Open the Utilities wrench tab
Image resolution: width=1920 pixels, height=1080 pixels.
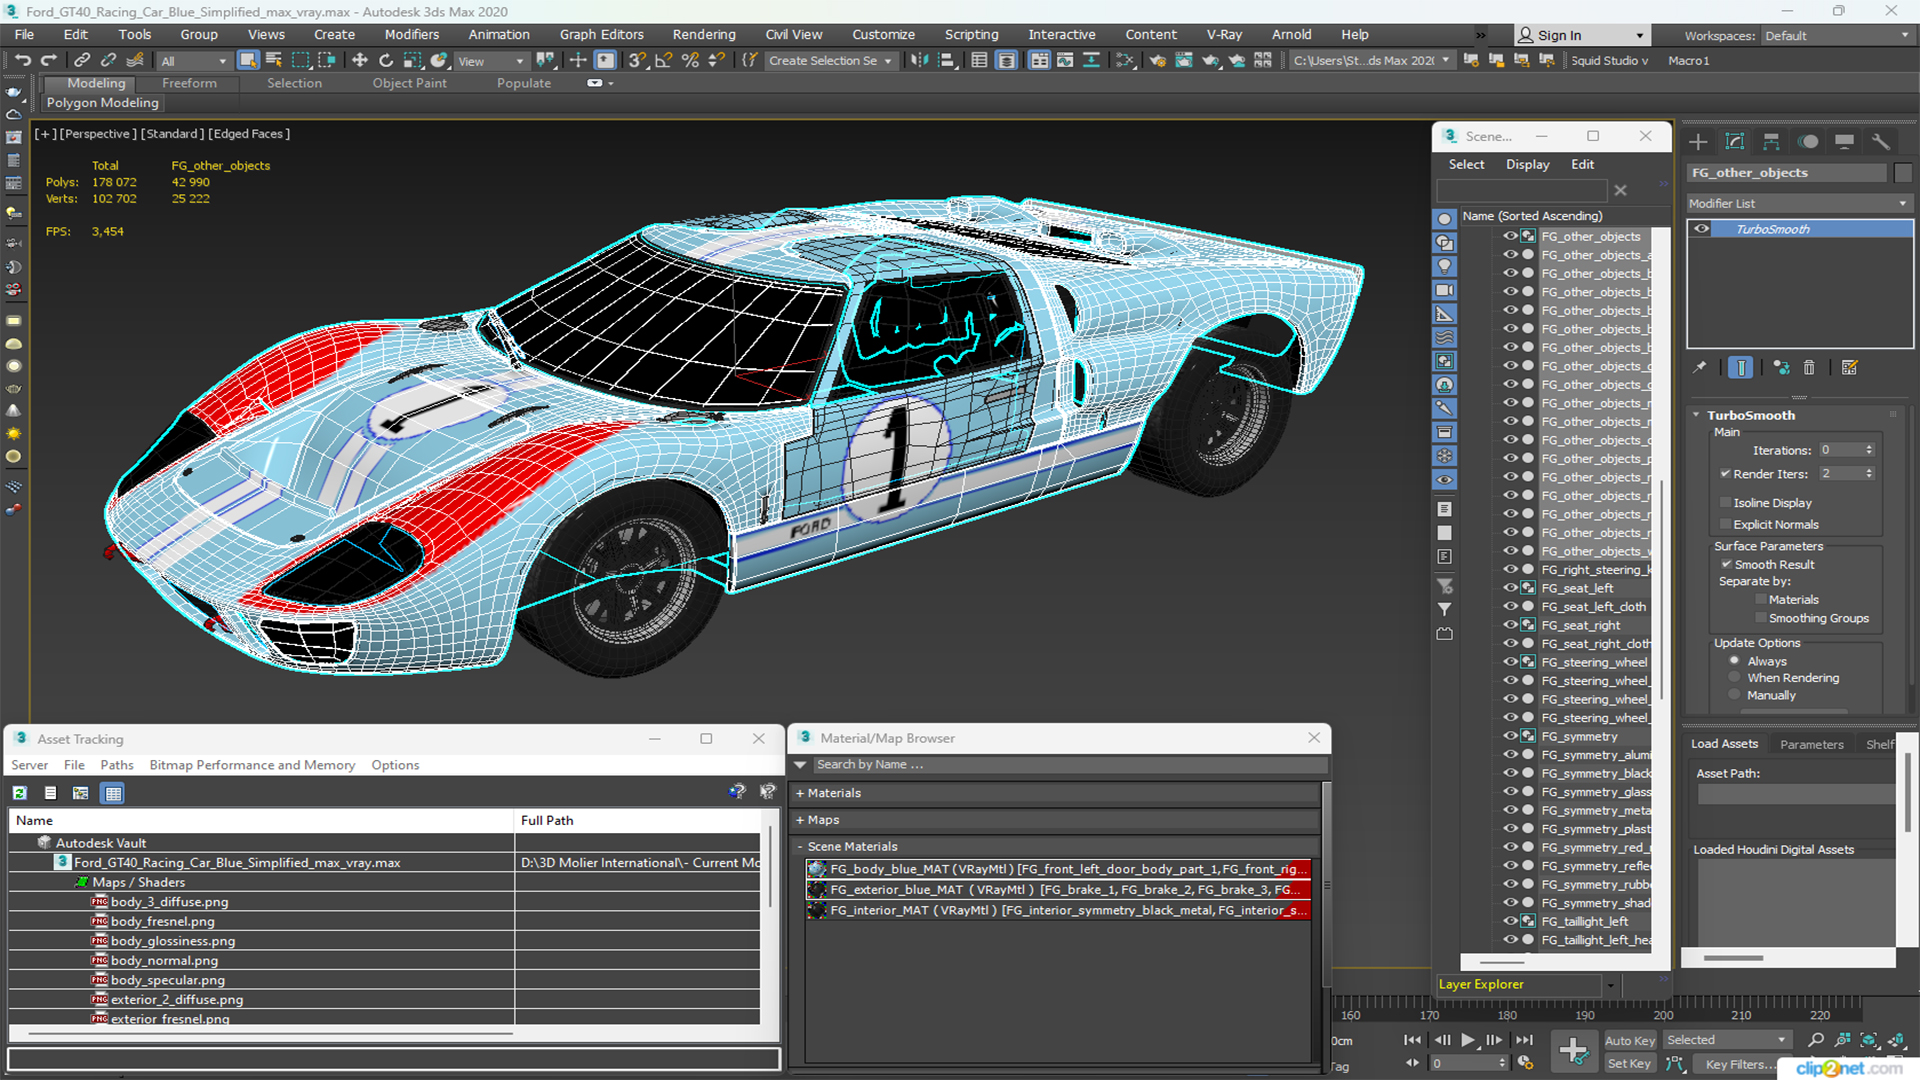[x=1881, y=142]
